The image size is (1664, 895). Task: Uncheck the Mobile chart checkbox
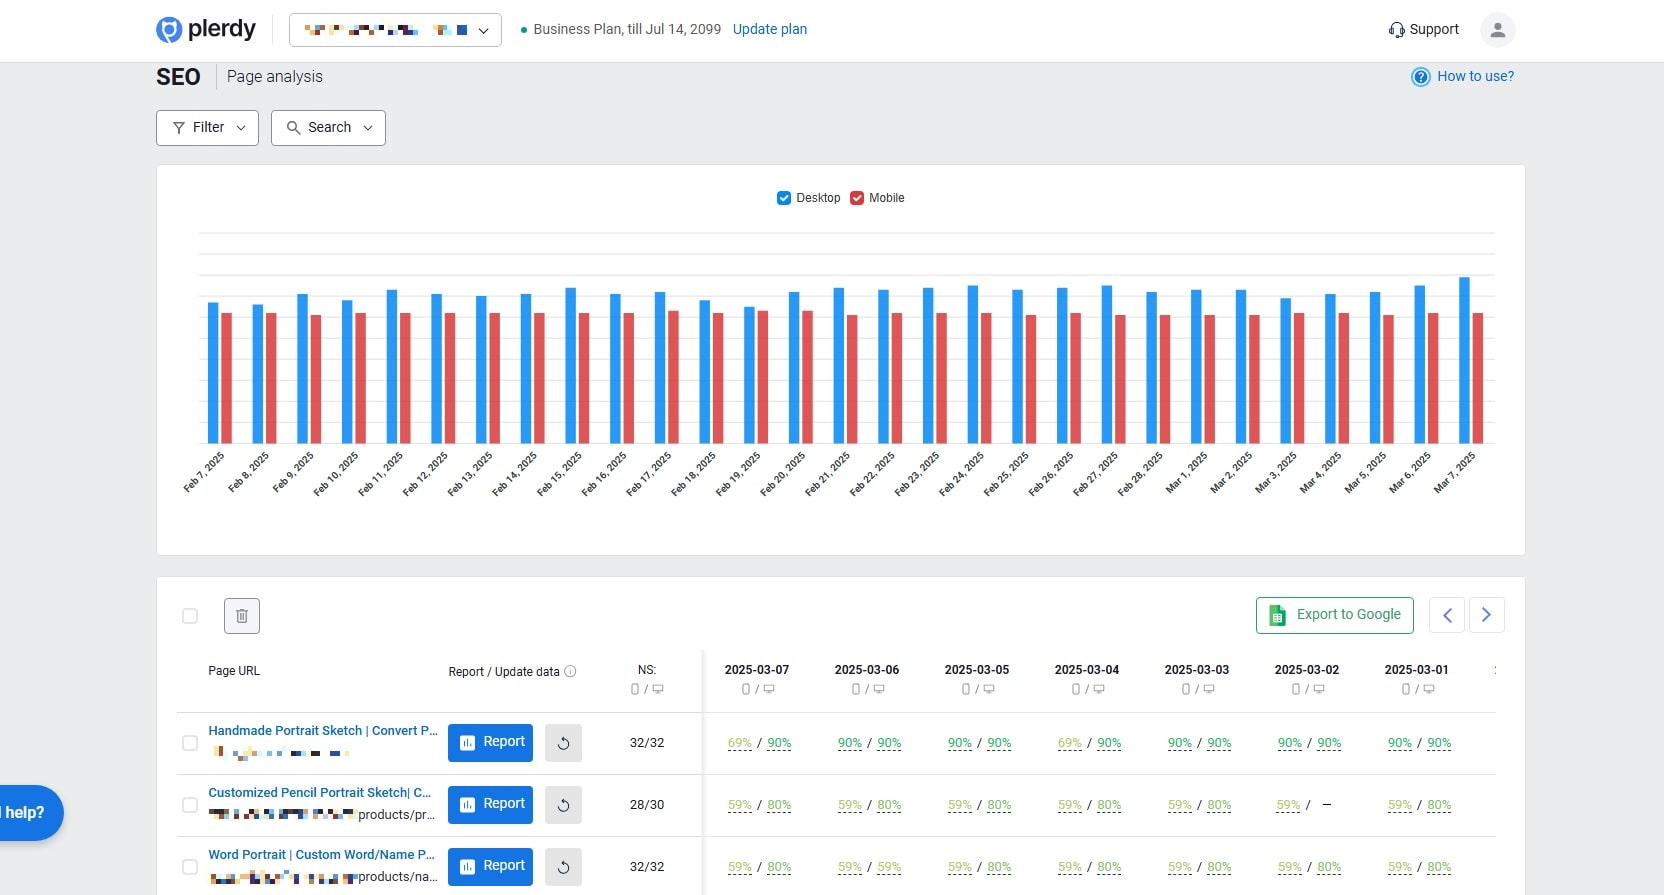857,198
